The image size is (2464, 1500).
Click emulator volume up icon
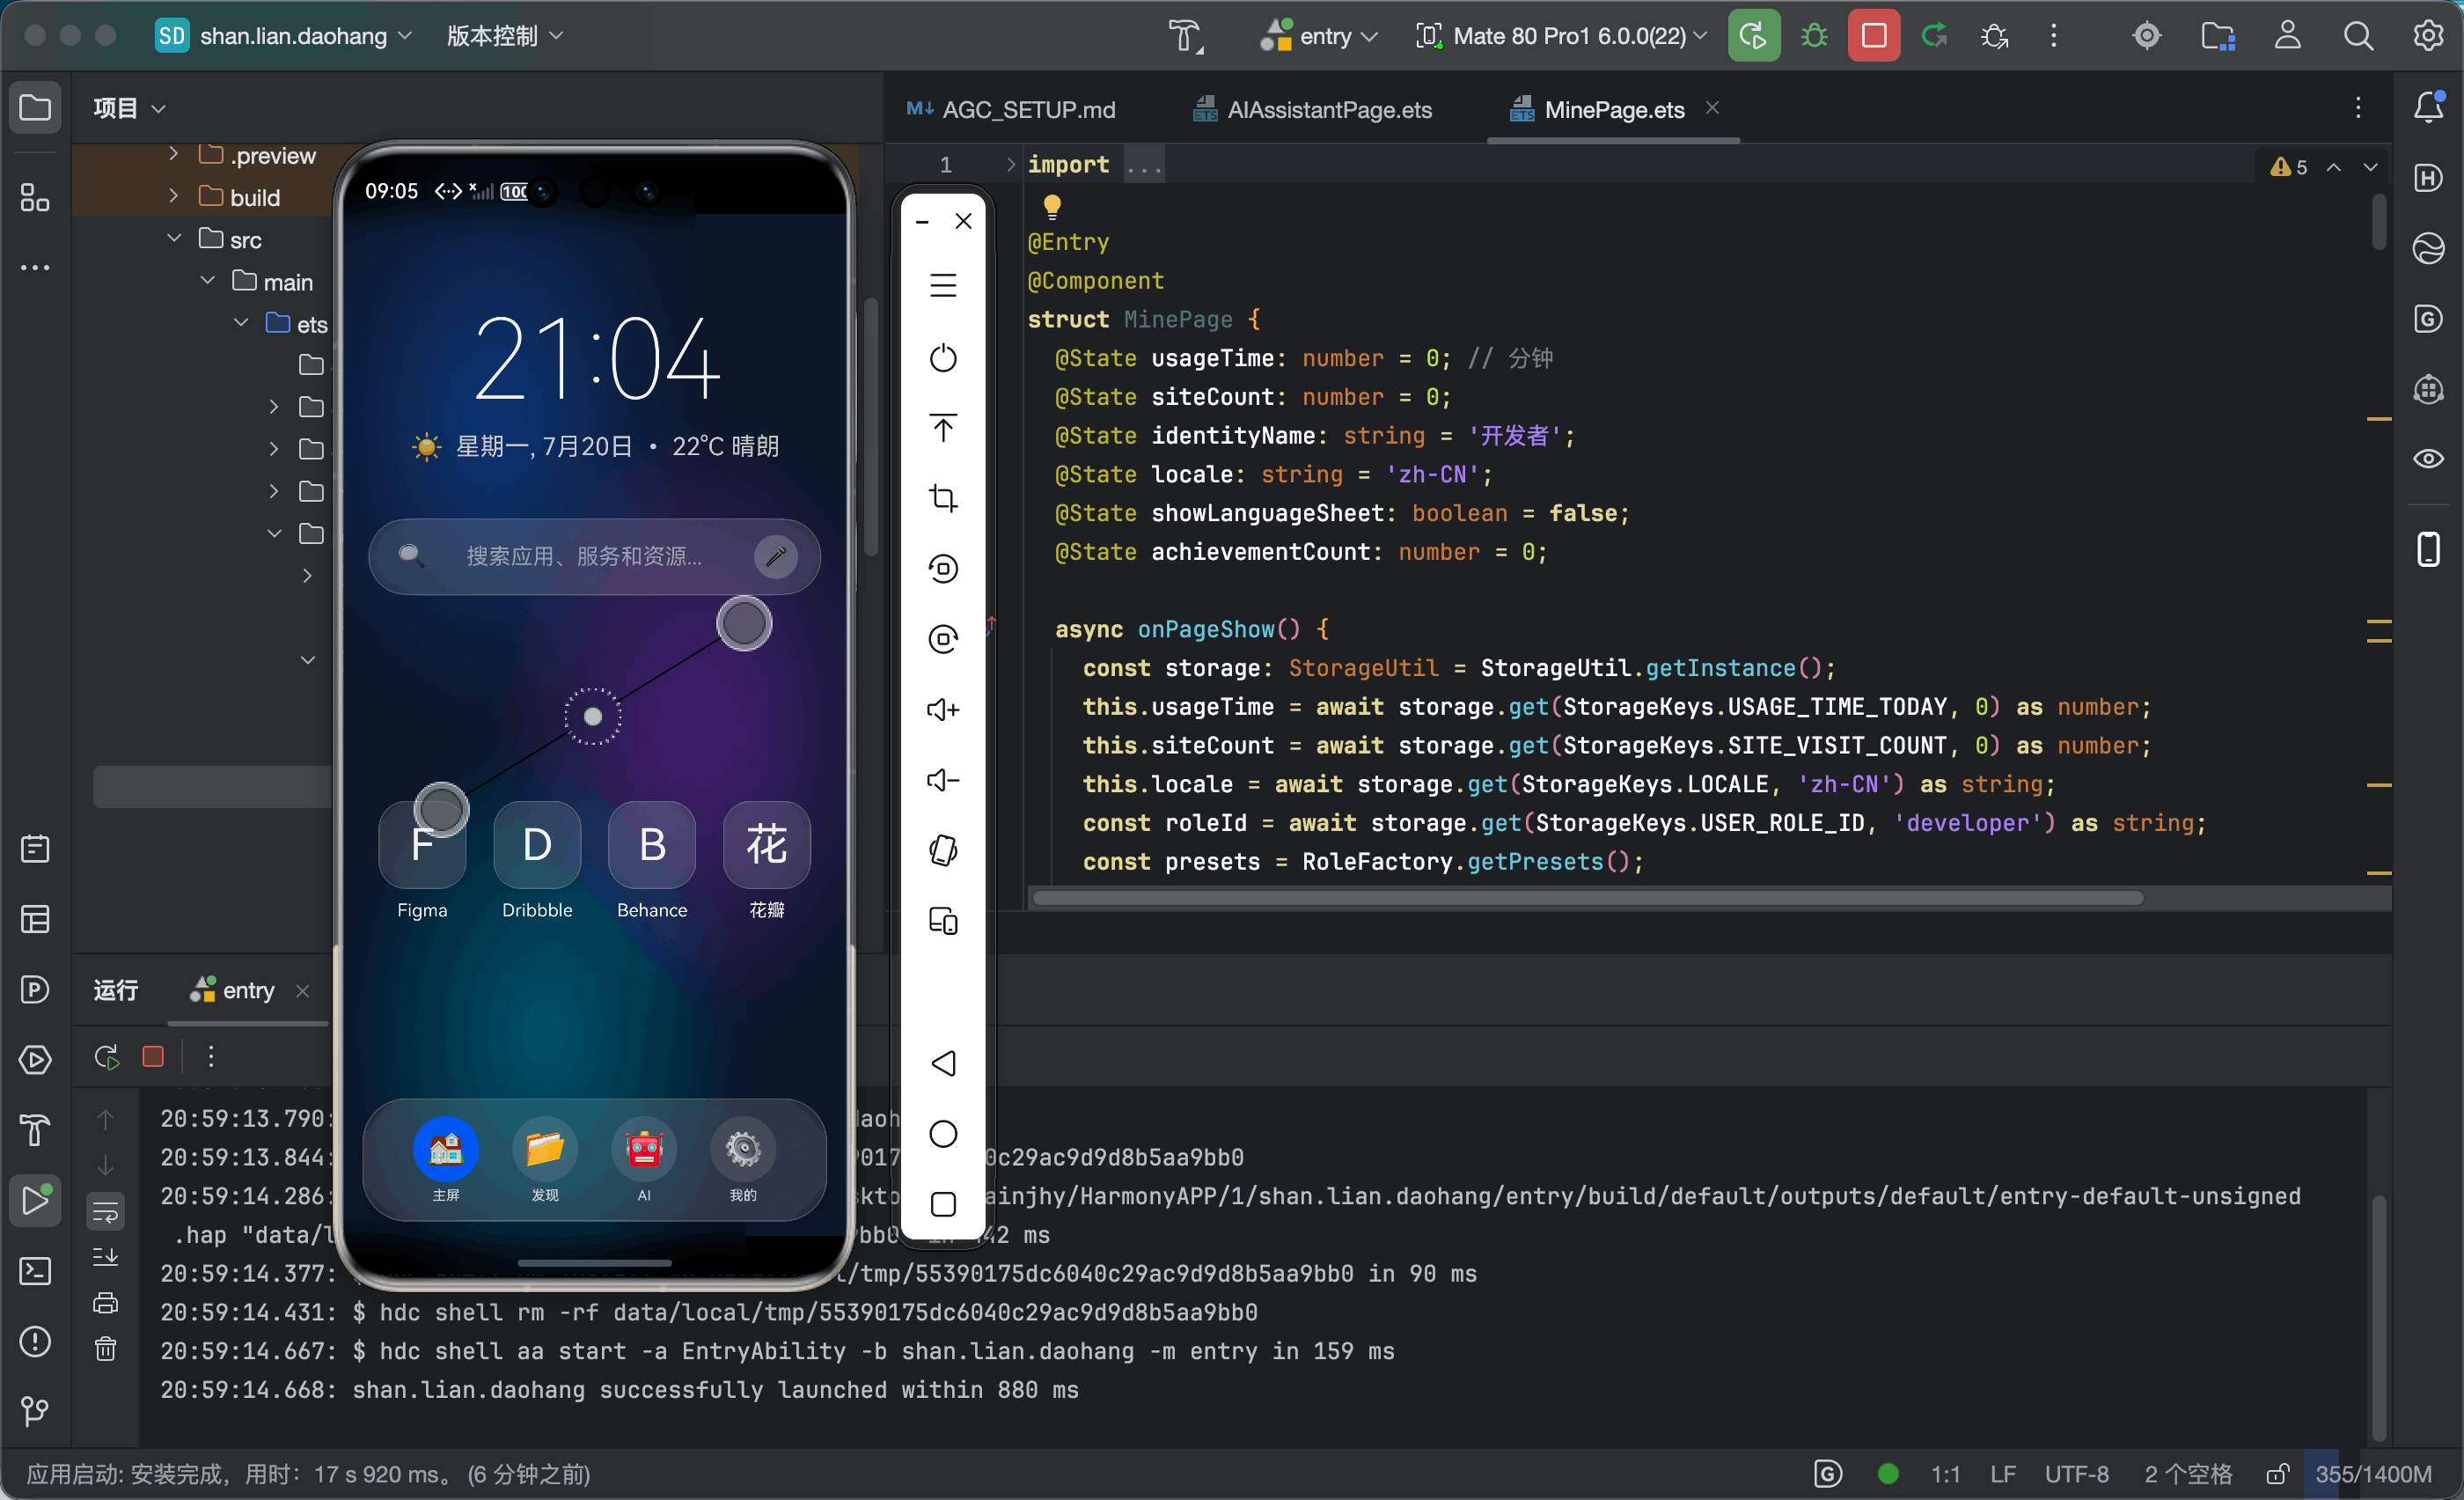point(943,709)
